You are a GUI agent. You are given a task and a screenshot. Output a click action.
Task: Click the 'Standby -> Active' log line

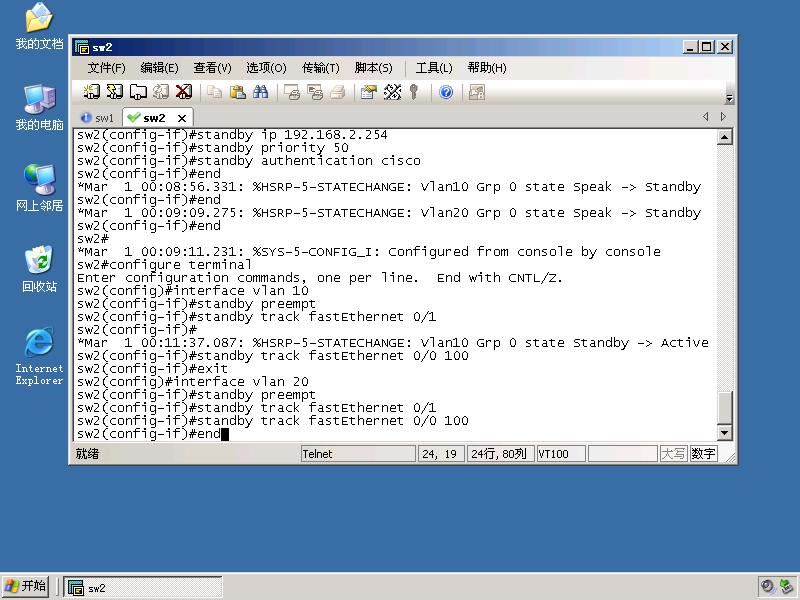pyautogui.click(x=392, y=343)
